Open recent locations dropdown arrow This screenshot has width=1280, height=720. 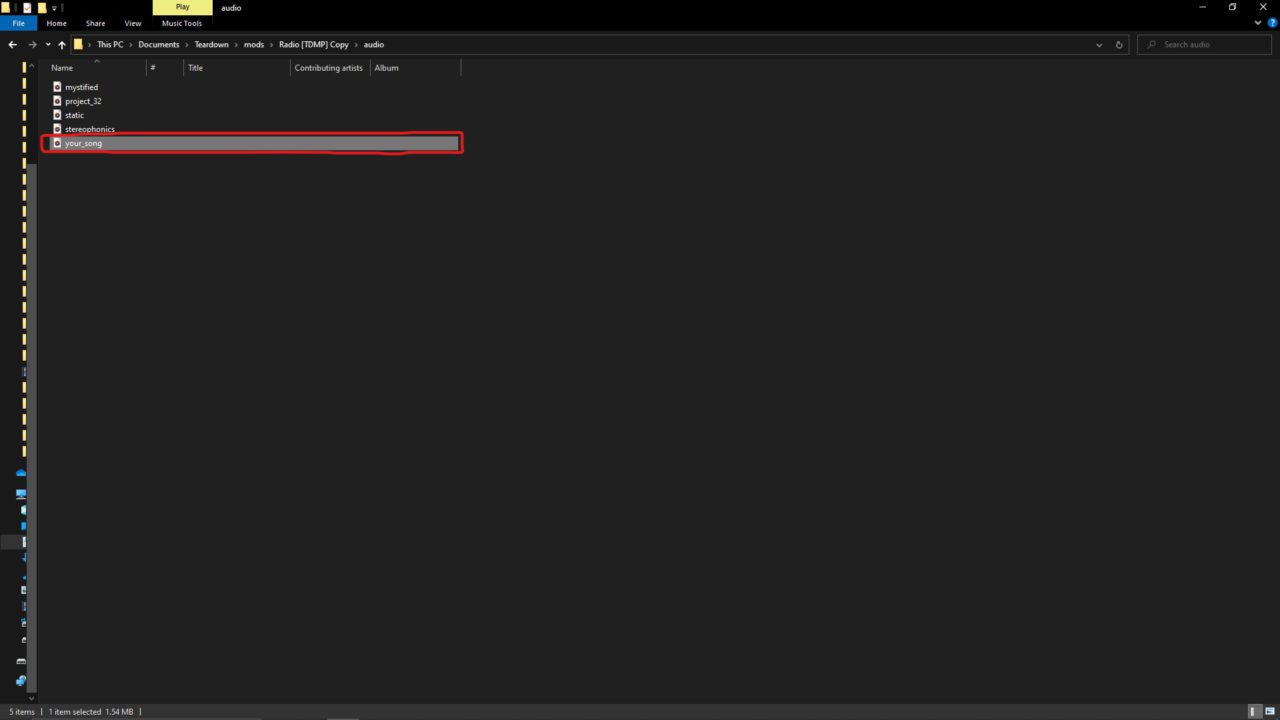click(x=48, y=45)
